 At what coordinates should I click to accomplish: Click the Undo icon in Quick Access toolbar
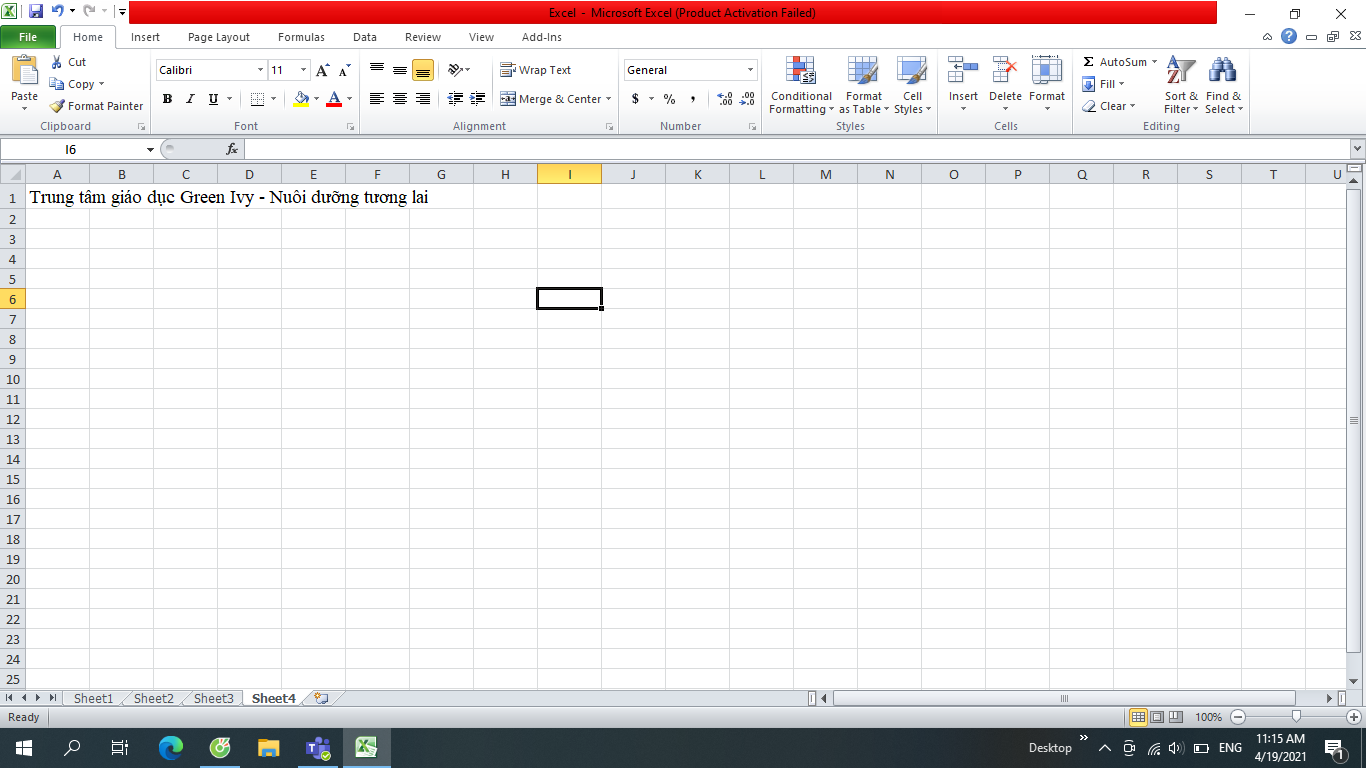[x=57, y=12]
